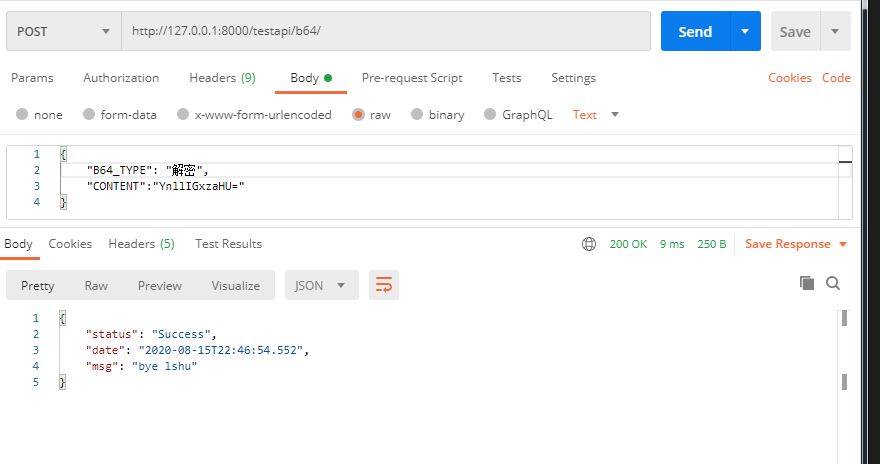Open the response Cookies tab
Screen dimensions: 880x464
(70, 244)
